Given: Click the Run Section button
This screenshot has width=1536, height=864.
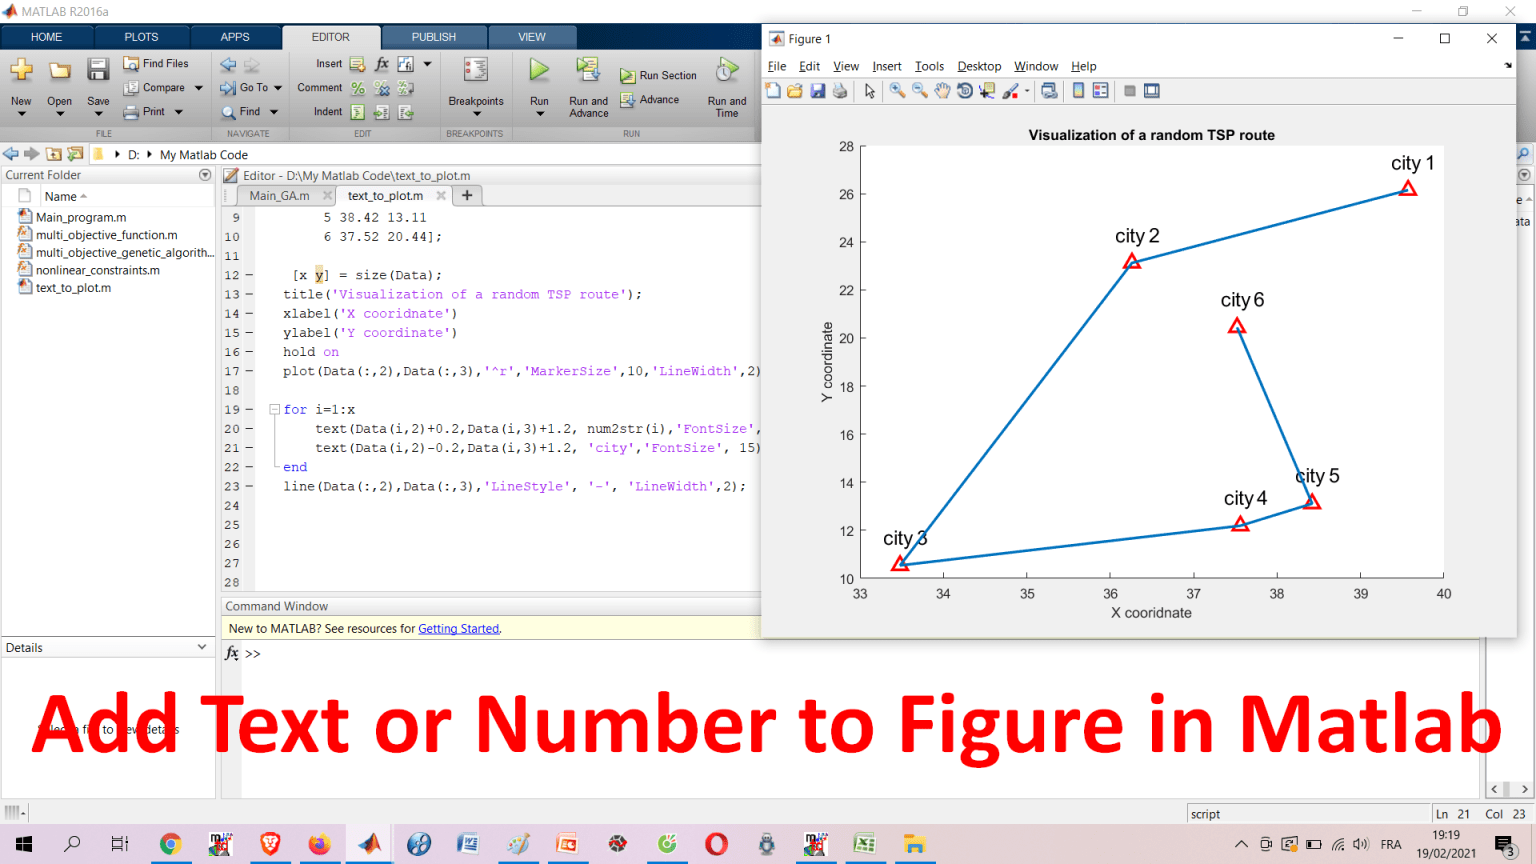Looking at the screenshot, I should pyautogui.click(x=658, y=75).
